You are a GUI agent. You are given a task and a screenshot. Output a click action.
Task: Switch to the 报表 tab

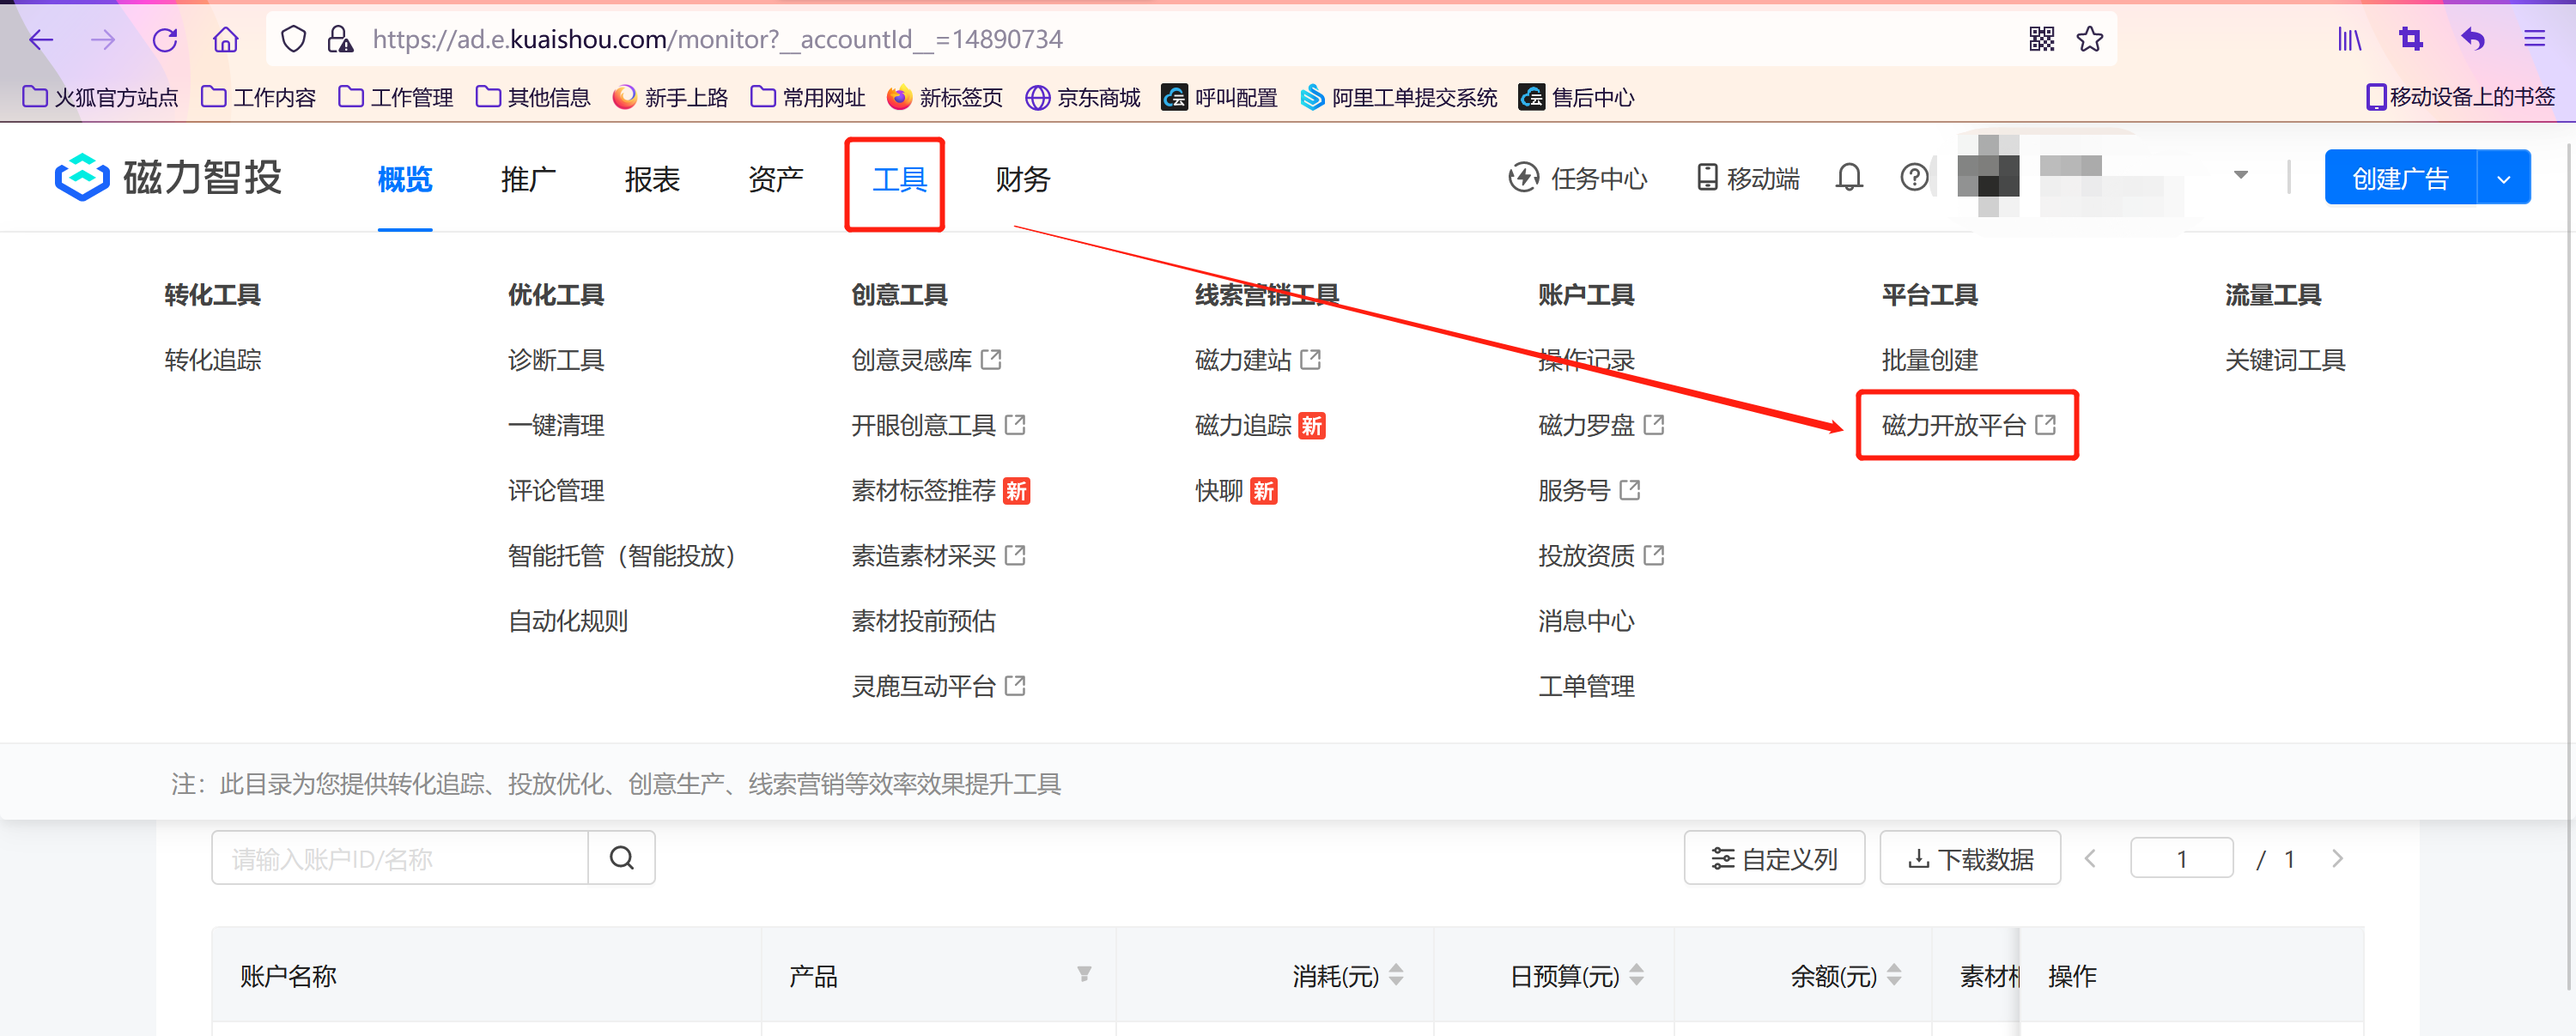point(652,179)
